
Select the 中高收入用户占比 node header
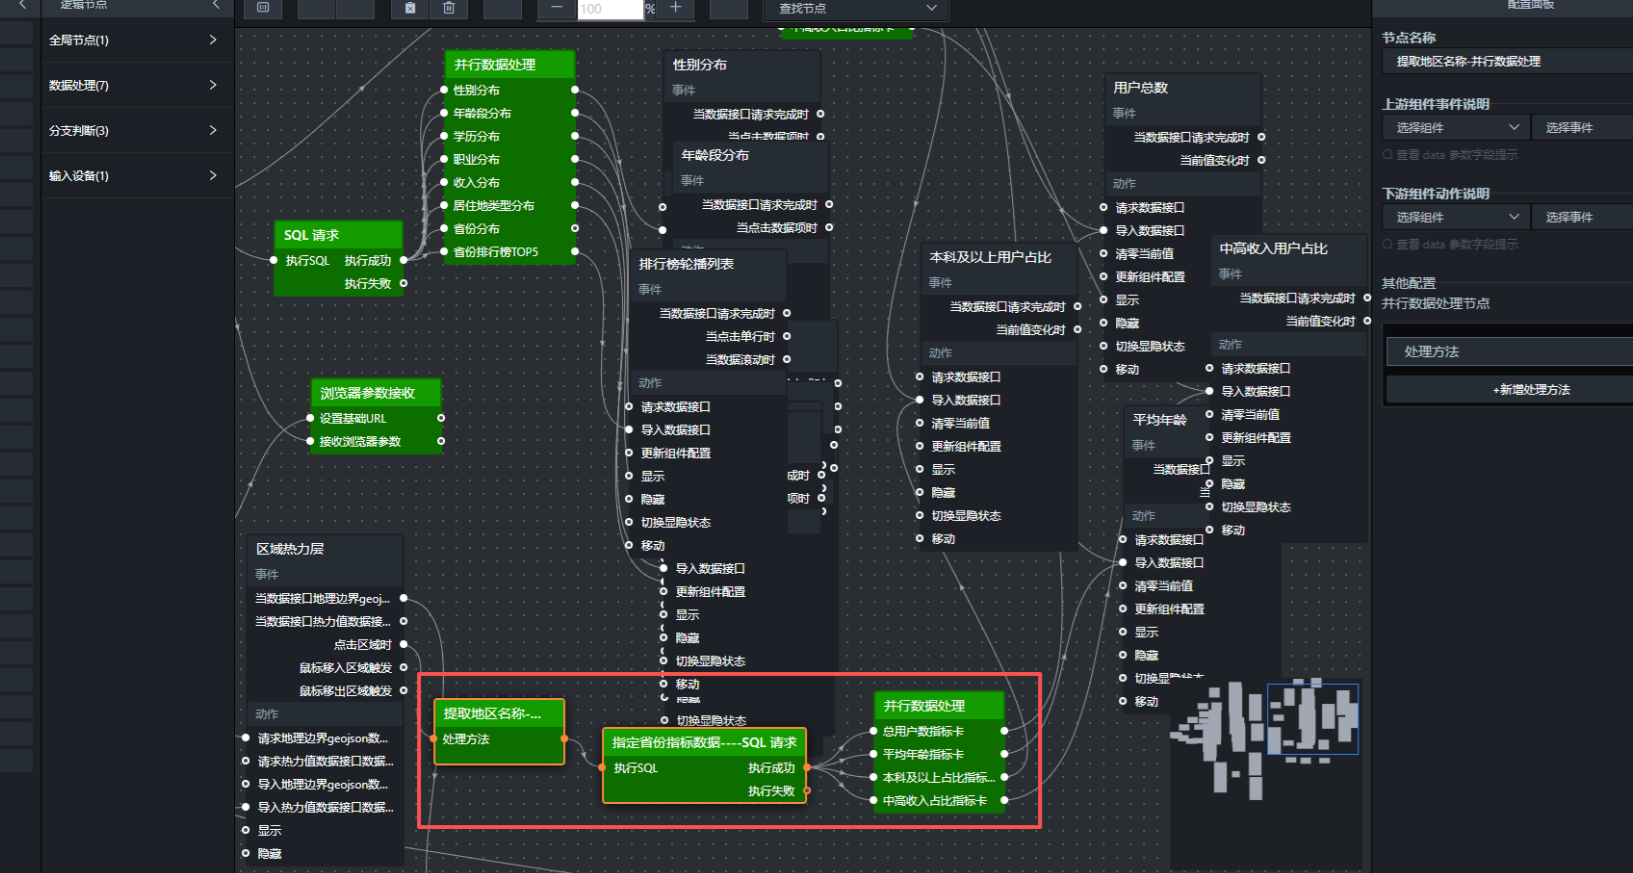(x=1290, y=248)
